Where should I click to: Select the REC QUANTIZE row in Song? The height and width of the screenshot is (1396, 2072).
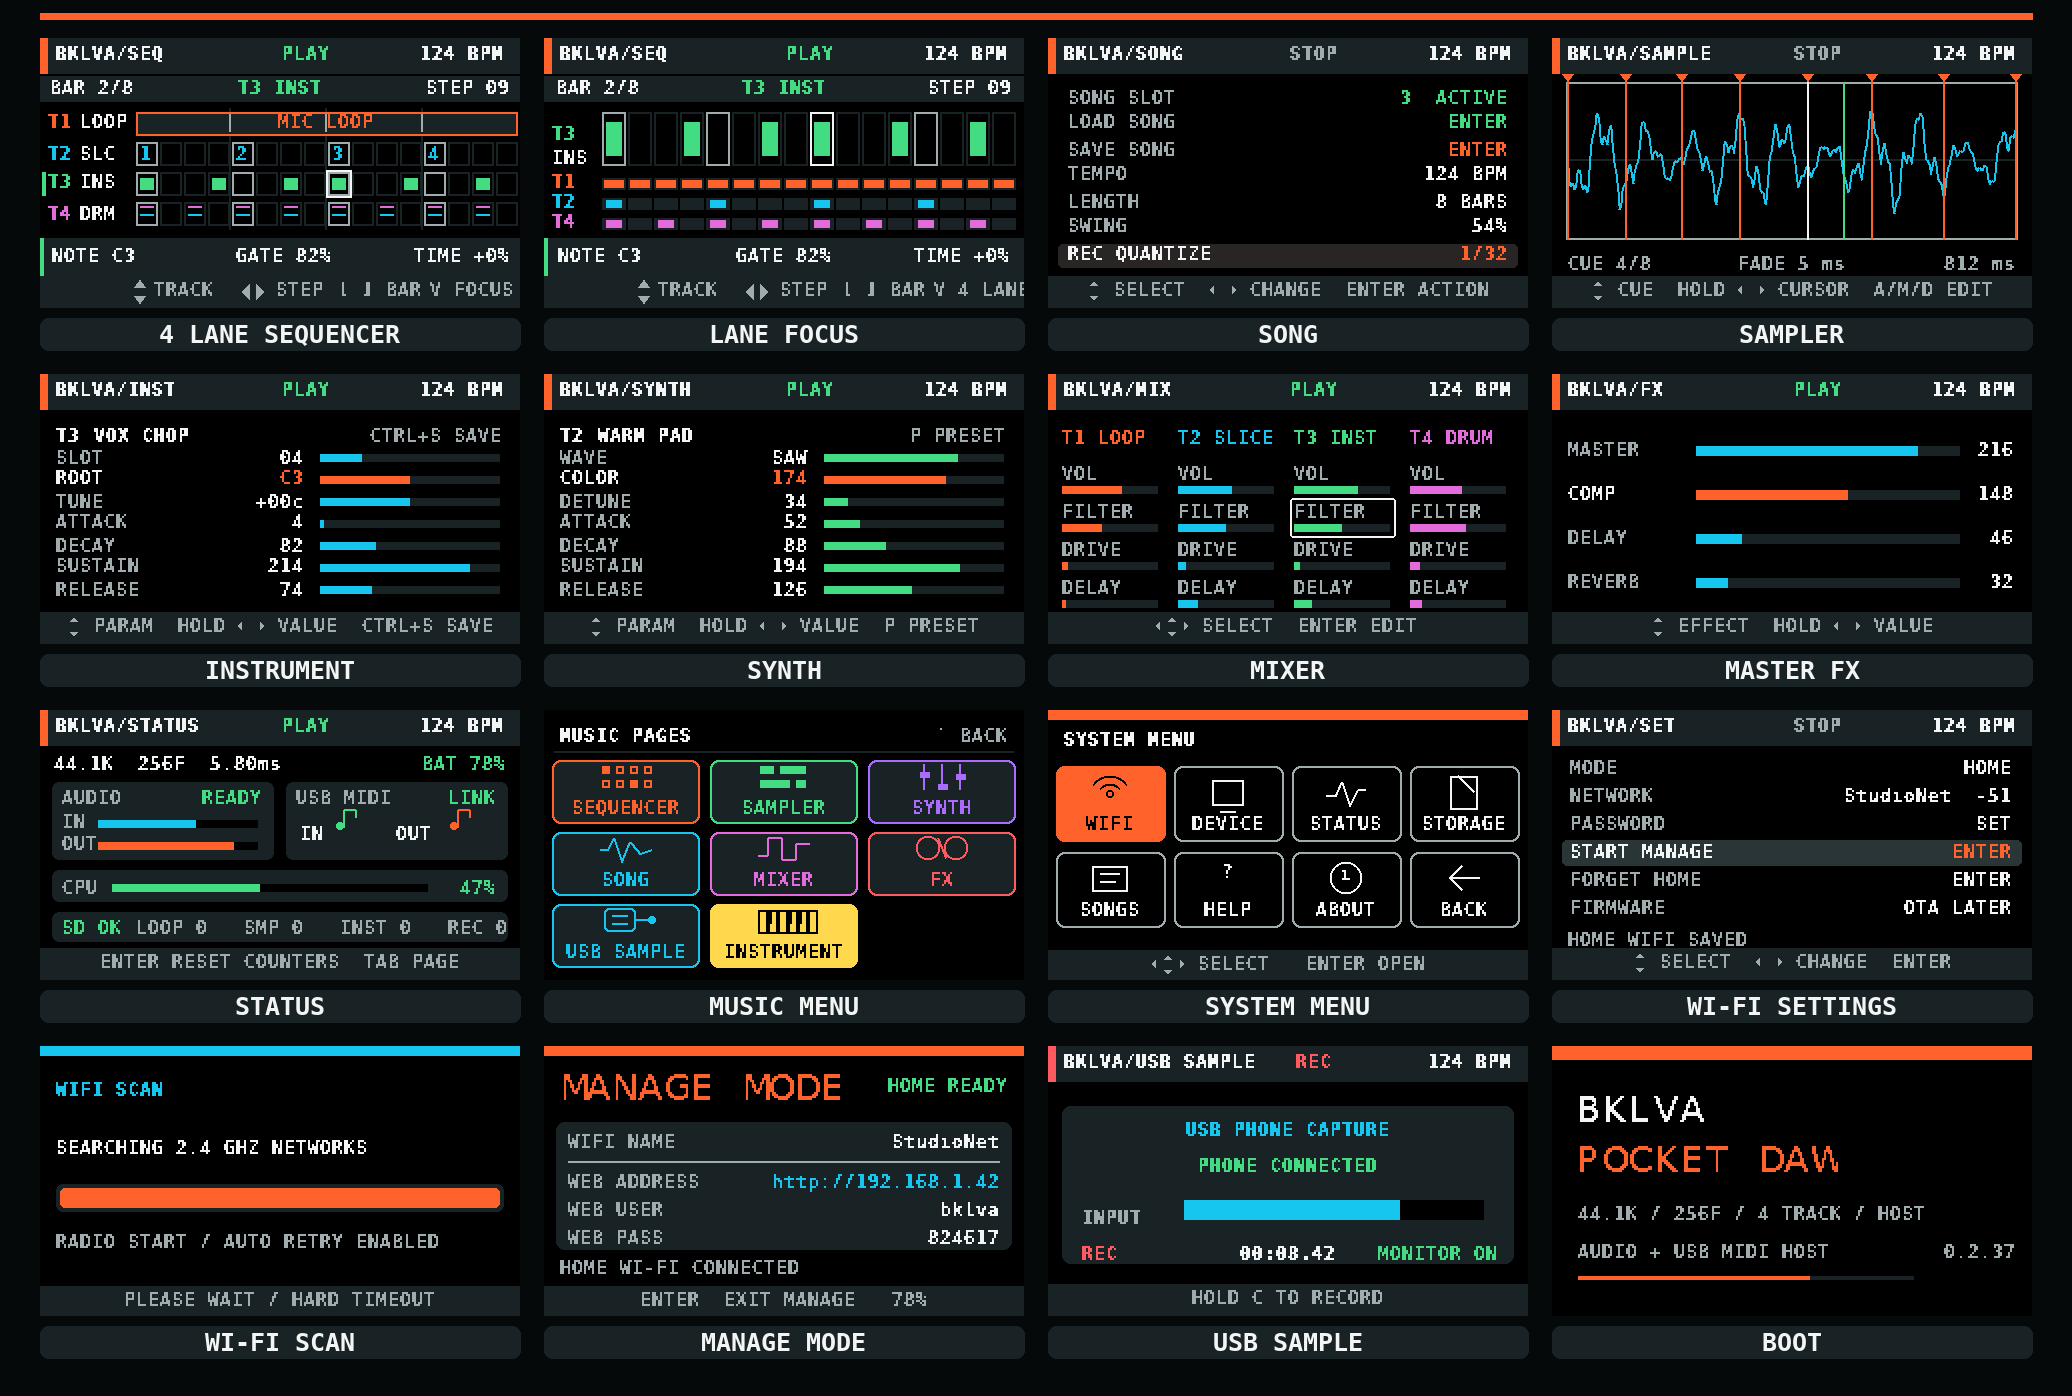1287,255
